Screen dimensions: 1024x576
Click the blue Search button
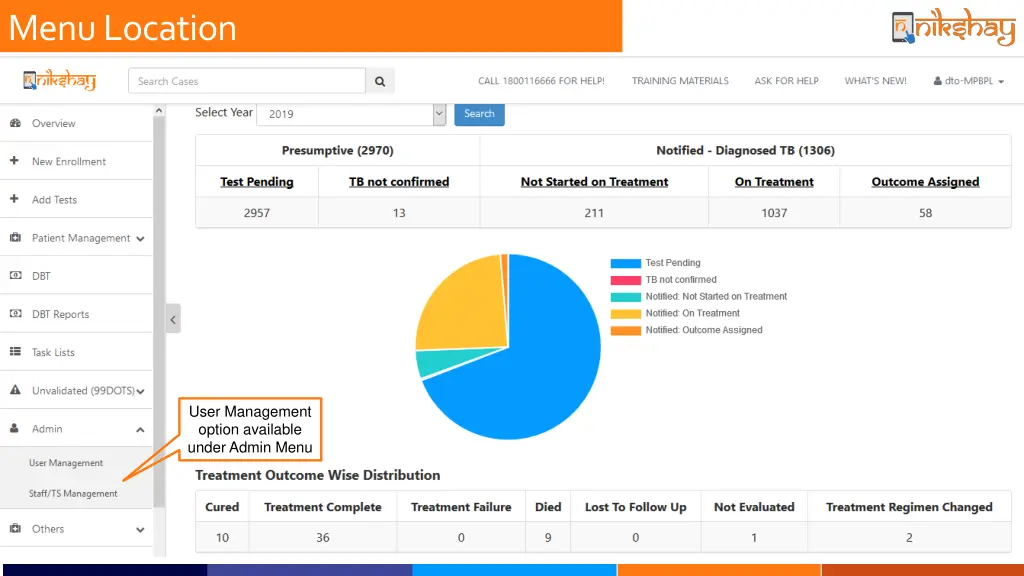pyautogui.click(x=479, y=114)
